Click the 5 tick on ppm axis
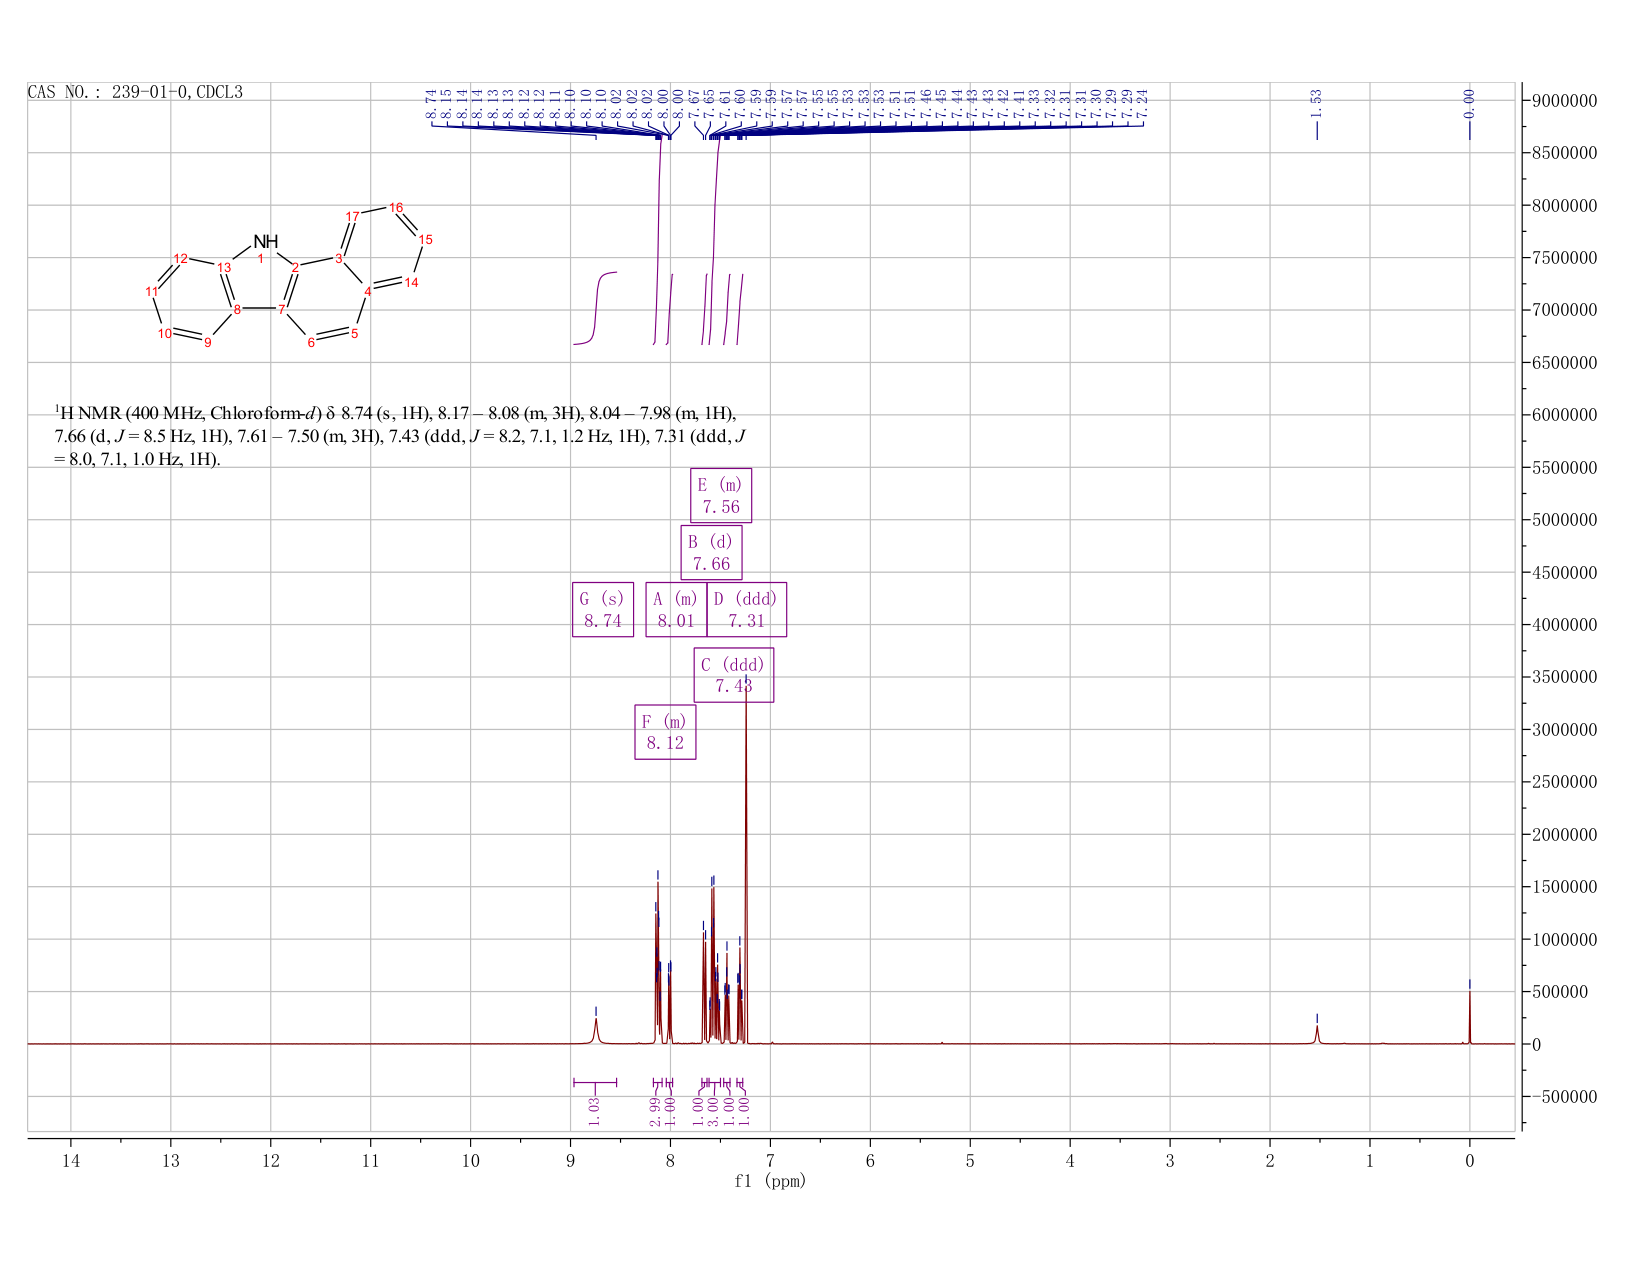Screen dimensions: 1650x1275 pyautogui.click(x=970, y=1160)
